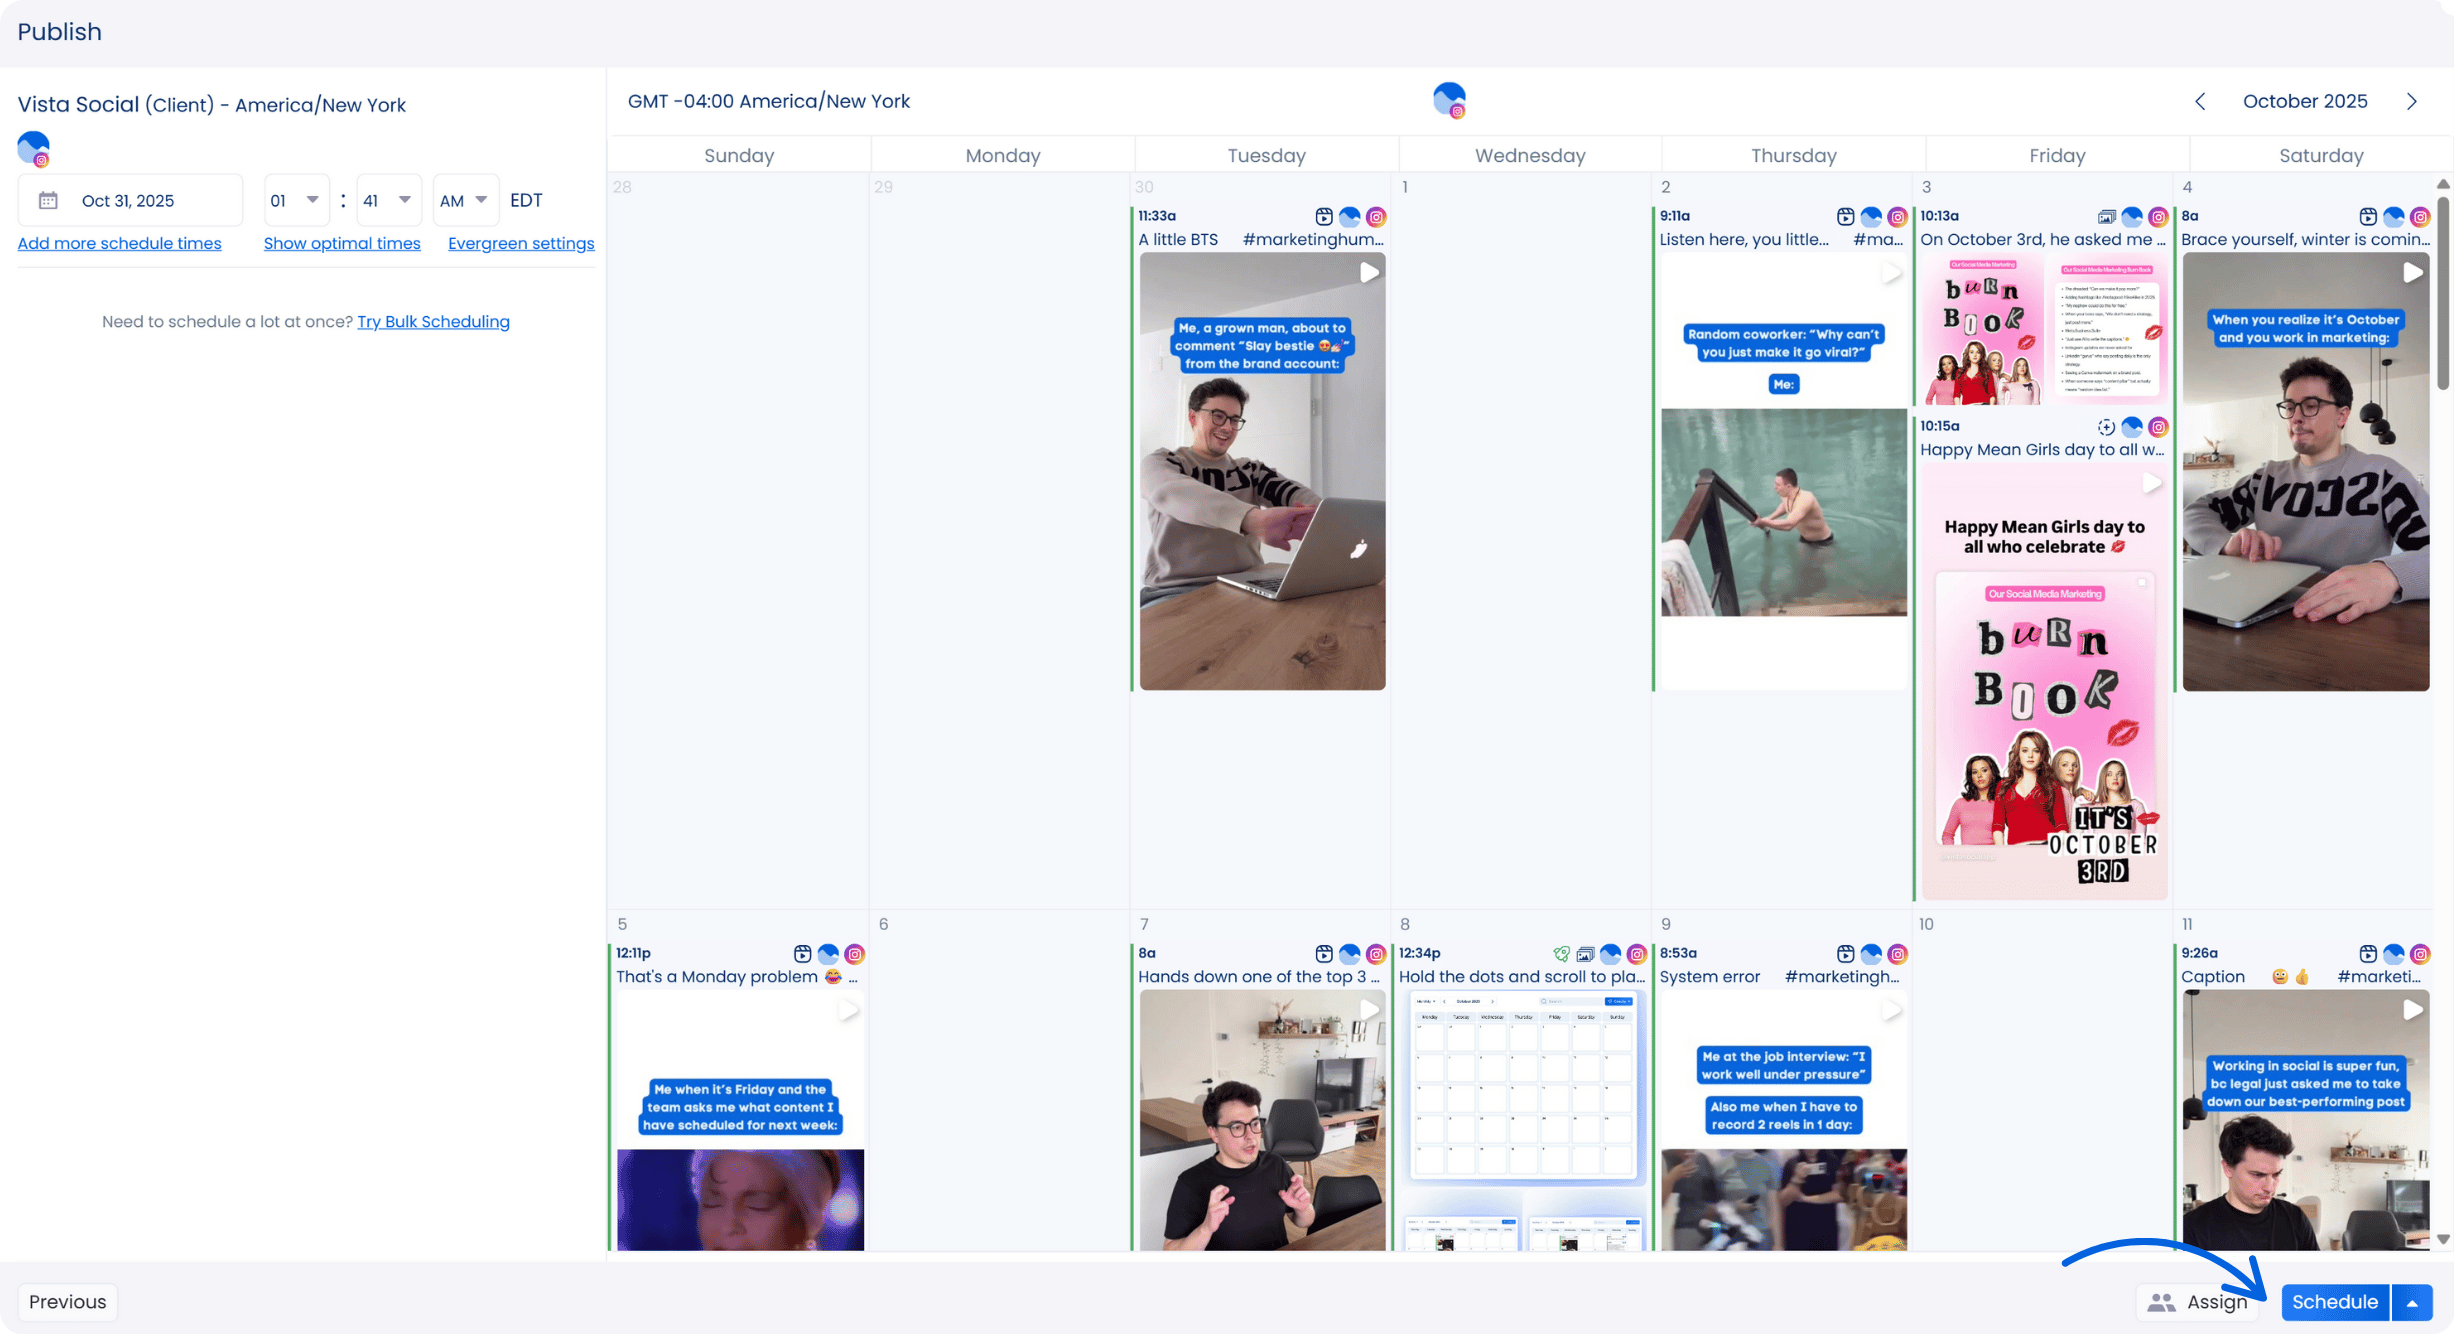
Task: Toggle Vista Social profile avatar in left panel
Action: (x=33, y=149)
